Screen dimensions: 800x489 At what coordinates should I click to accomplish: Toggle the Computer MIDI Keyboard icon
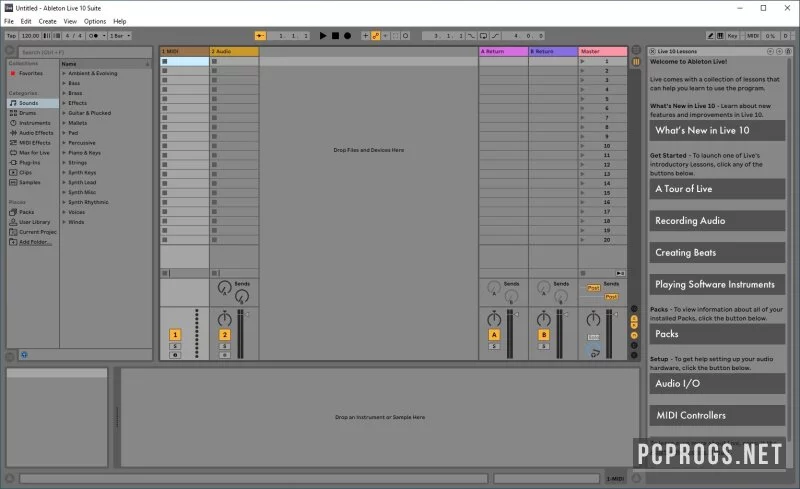720,36
